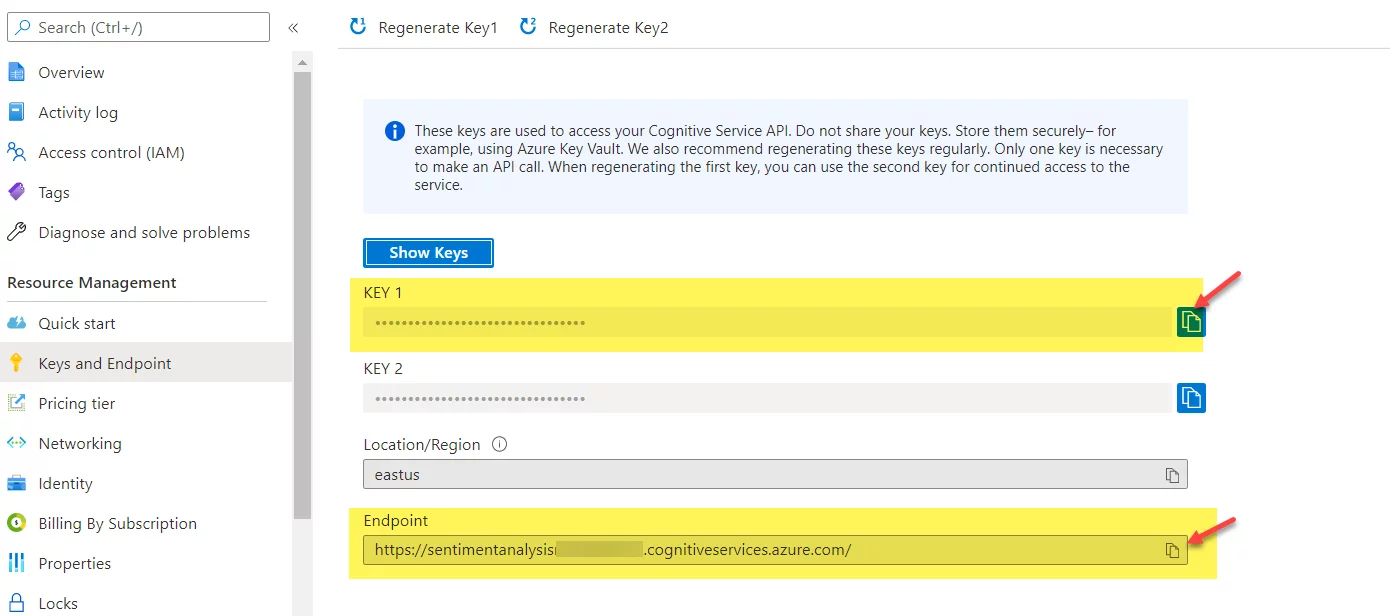Click the Location/Region label
Viewport: 1390px width, 616px height.
pos(422,445)
